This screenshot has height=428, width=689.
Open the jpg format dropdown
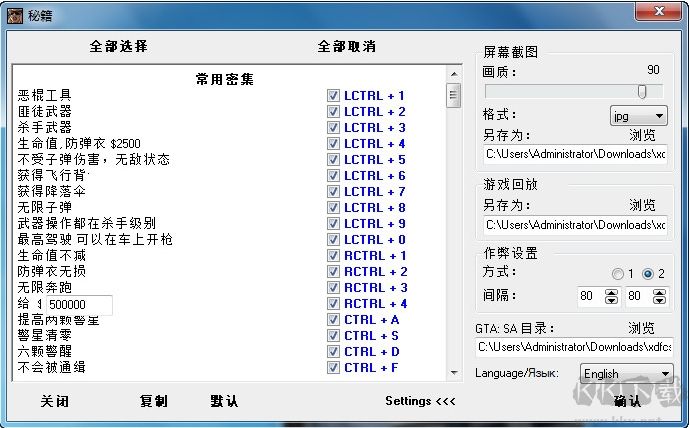click(638, 116)
